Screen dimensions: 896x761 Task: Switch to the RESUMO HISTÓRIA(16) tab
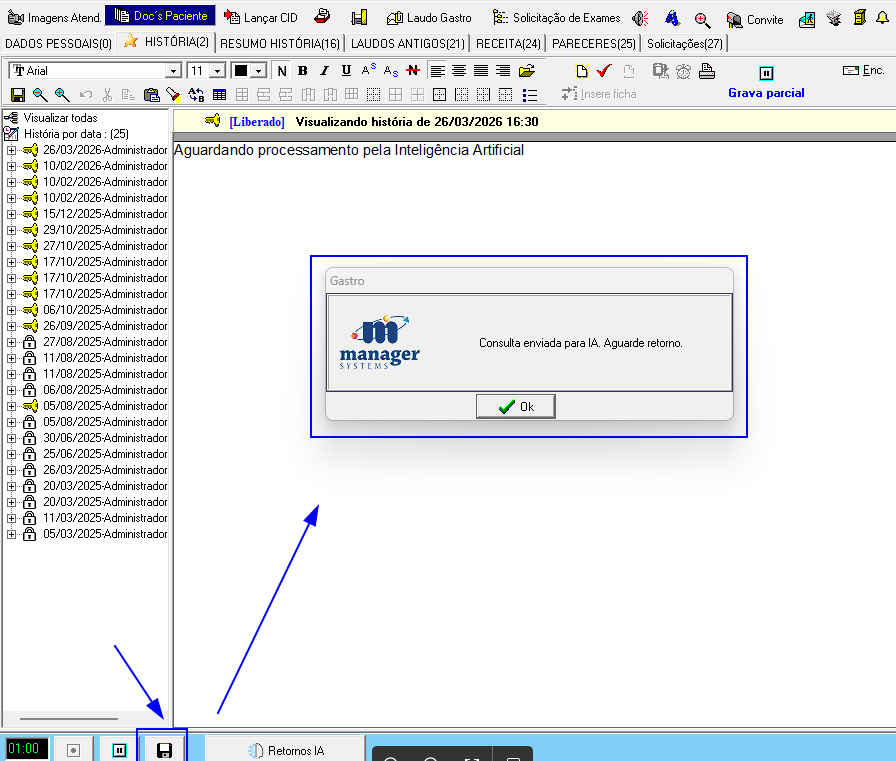pyautogui.click(x=280, y=43)
